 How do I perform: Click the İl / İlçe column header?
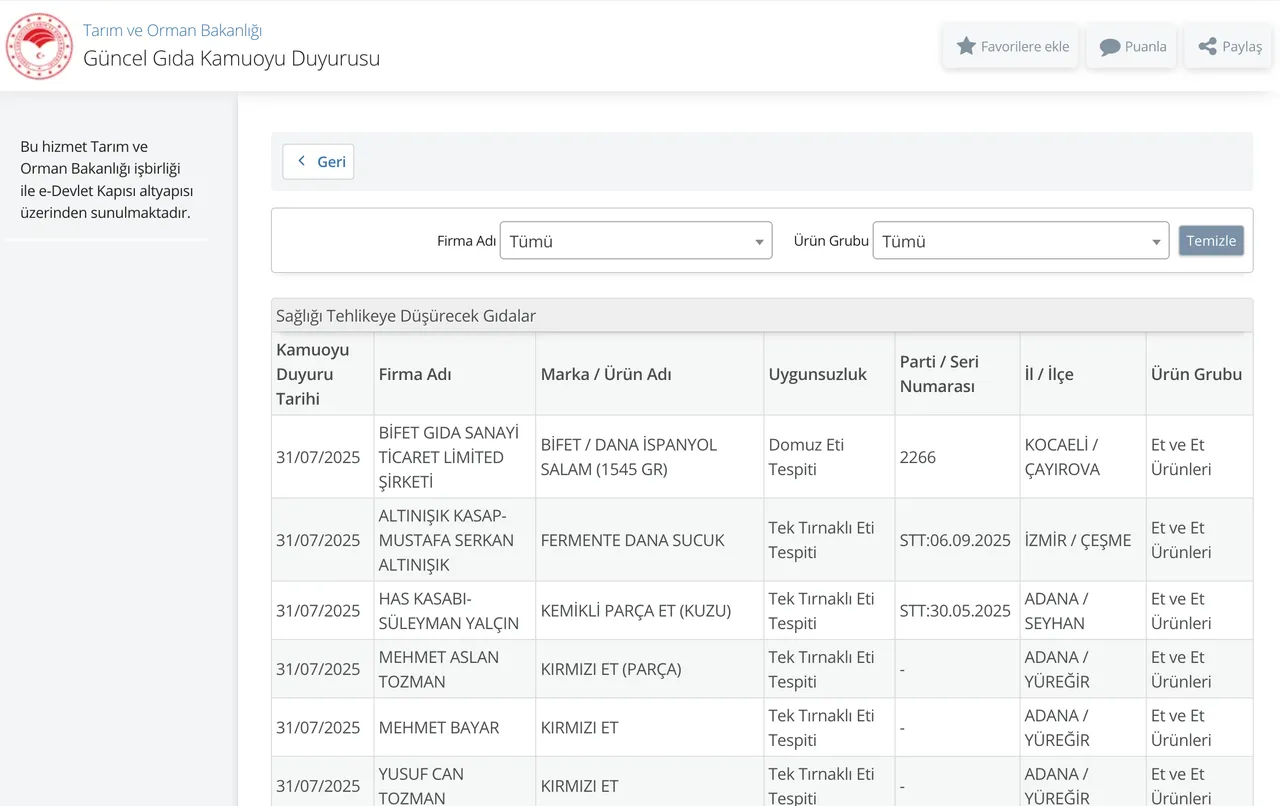[1049, 374]
